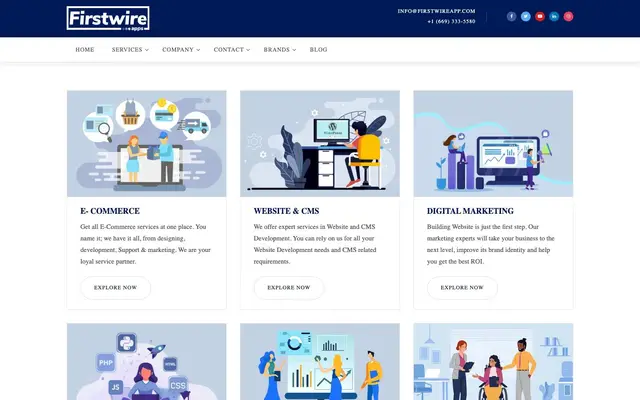Click the +1 (669) 333-5580 phone number
This screenshot has height=400, width=640.
pyautogui.click(x=451, y=21)
